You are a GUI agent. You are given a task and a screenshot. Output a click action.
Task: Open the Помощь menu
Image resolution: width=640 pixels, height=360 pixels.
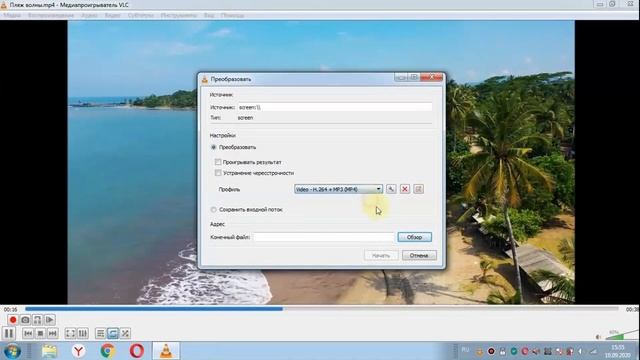coord(232,16)
